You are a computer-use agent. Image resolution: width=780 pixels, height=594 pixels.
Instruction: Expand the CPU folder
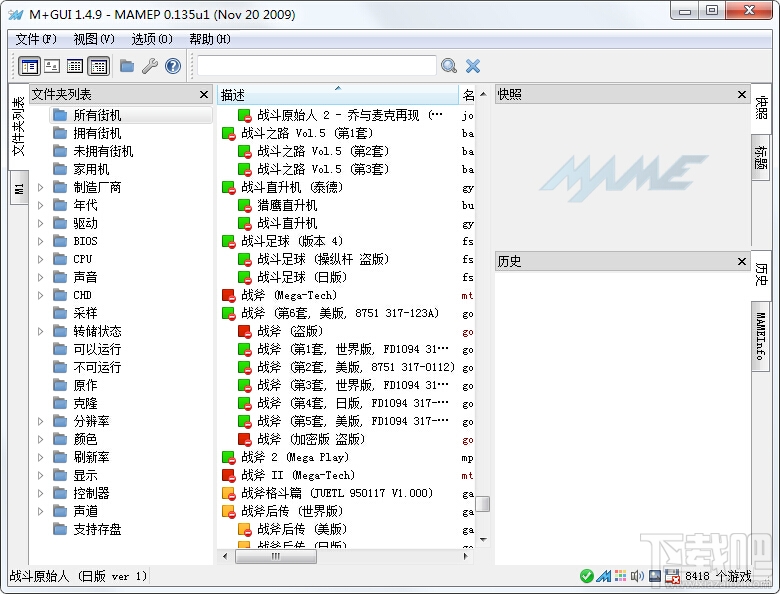click(41, 259)
